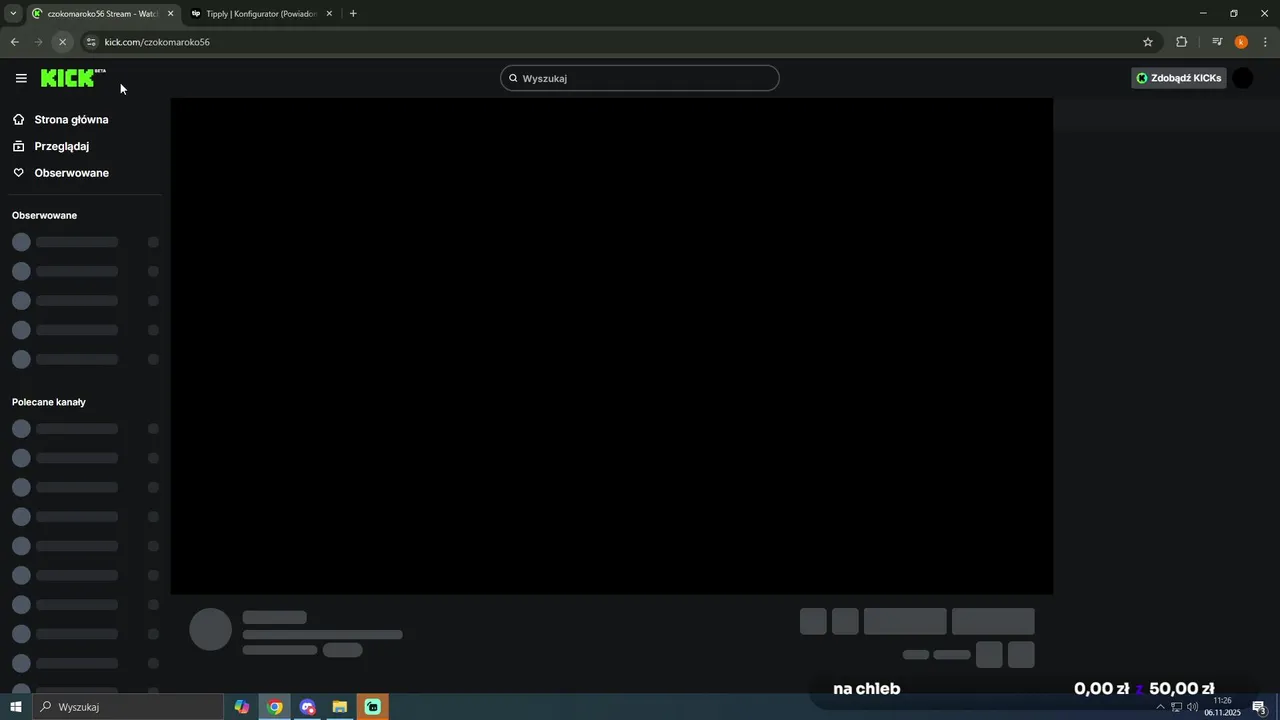The height and width of the screenshot is (720, 1280).
Task: Click the Windows taskbar Wyszukaj search box
Action: pyautogui.click(x=127, y=707)
